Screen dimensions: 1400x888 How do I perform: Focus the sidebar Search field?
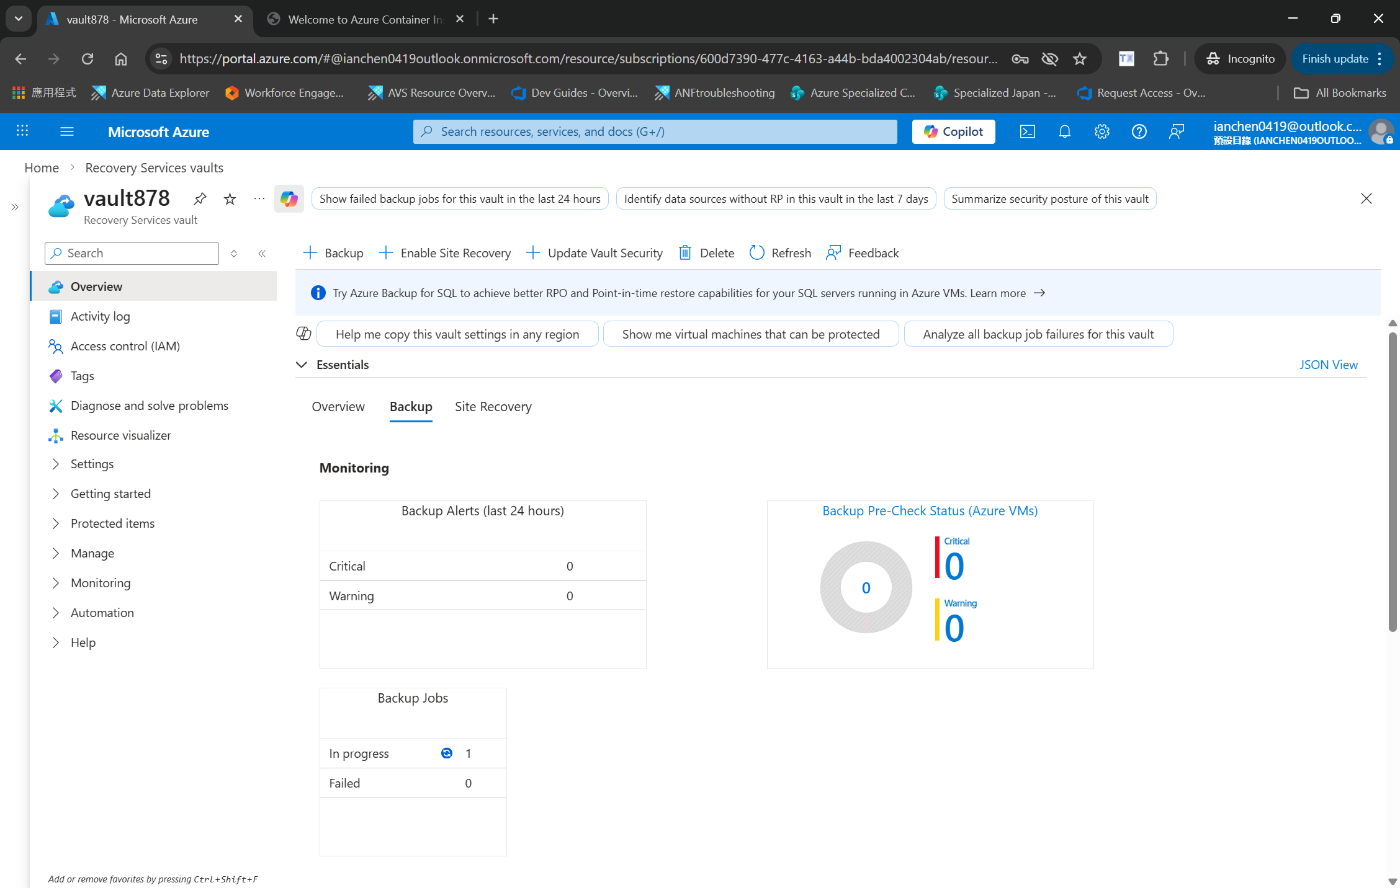pyautogui.click(x=132, y=254)
